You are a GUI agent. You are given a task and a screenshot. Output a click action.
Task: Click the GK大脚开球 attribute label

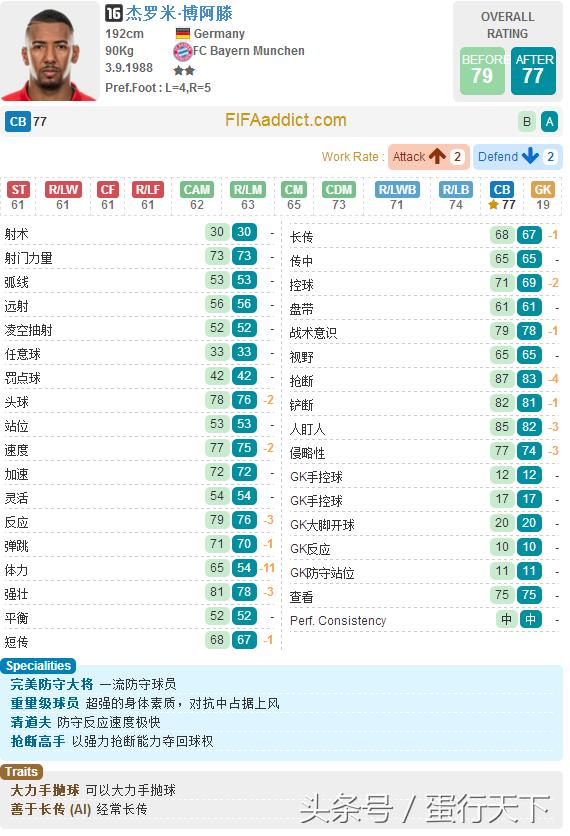pyautogui.click(x=322, y=525)
